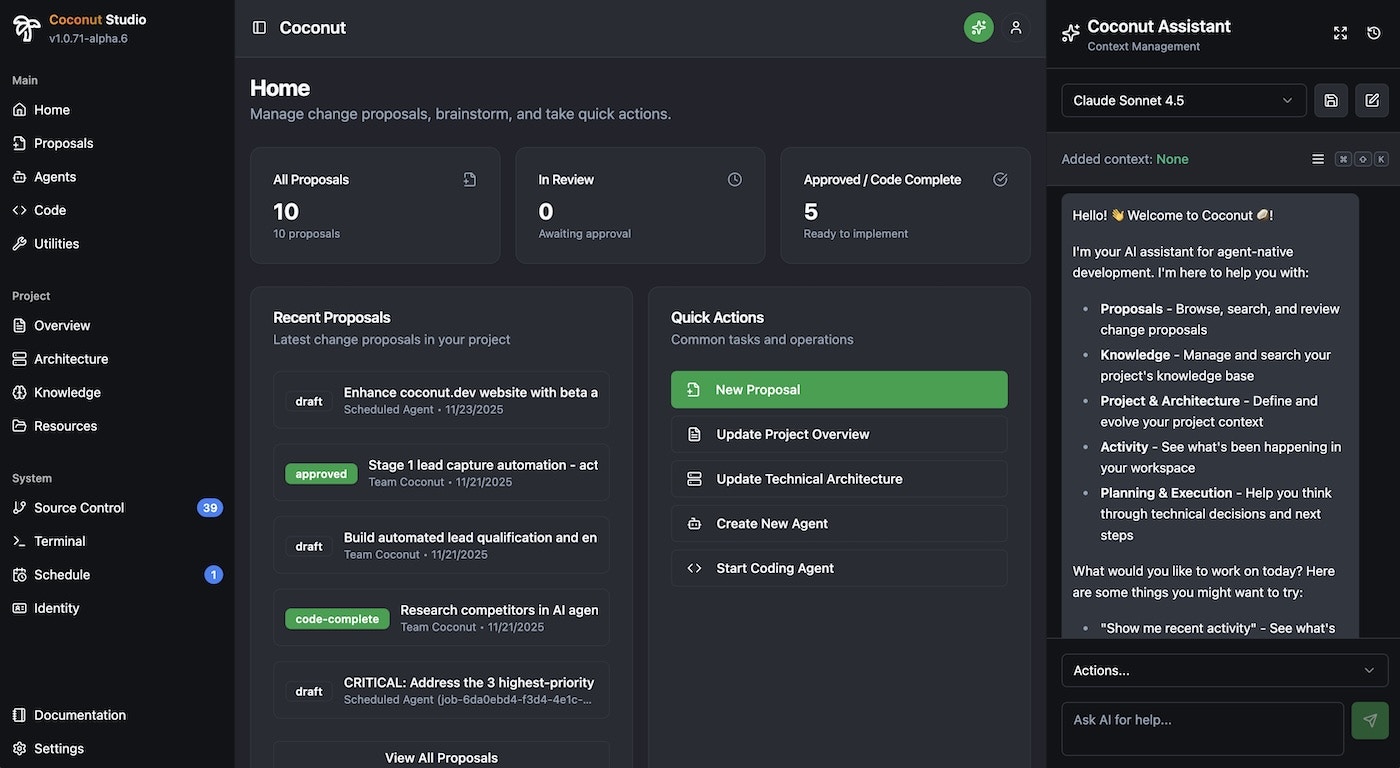Viewport: 1400px width, 768px height.
Task: Click in the Ask AI for help input field
Action: tap(1203, 729)
